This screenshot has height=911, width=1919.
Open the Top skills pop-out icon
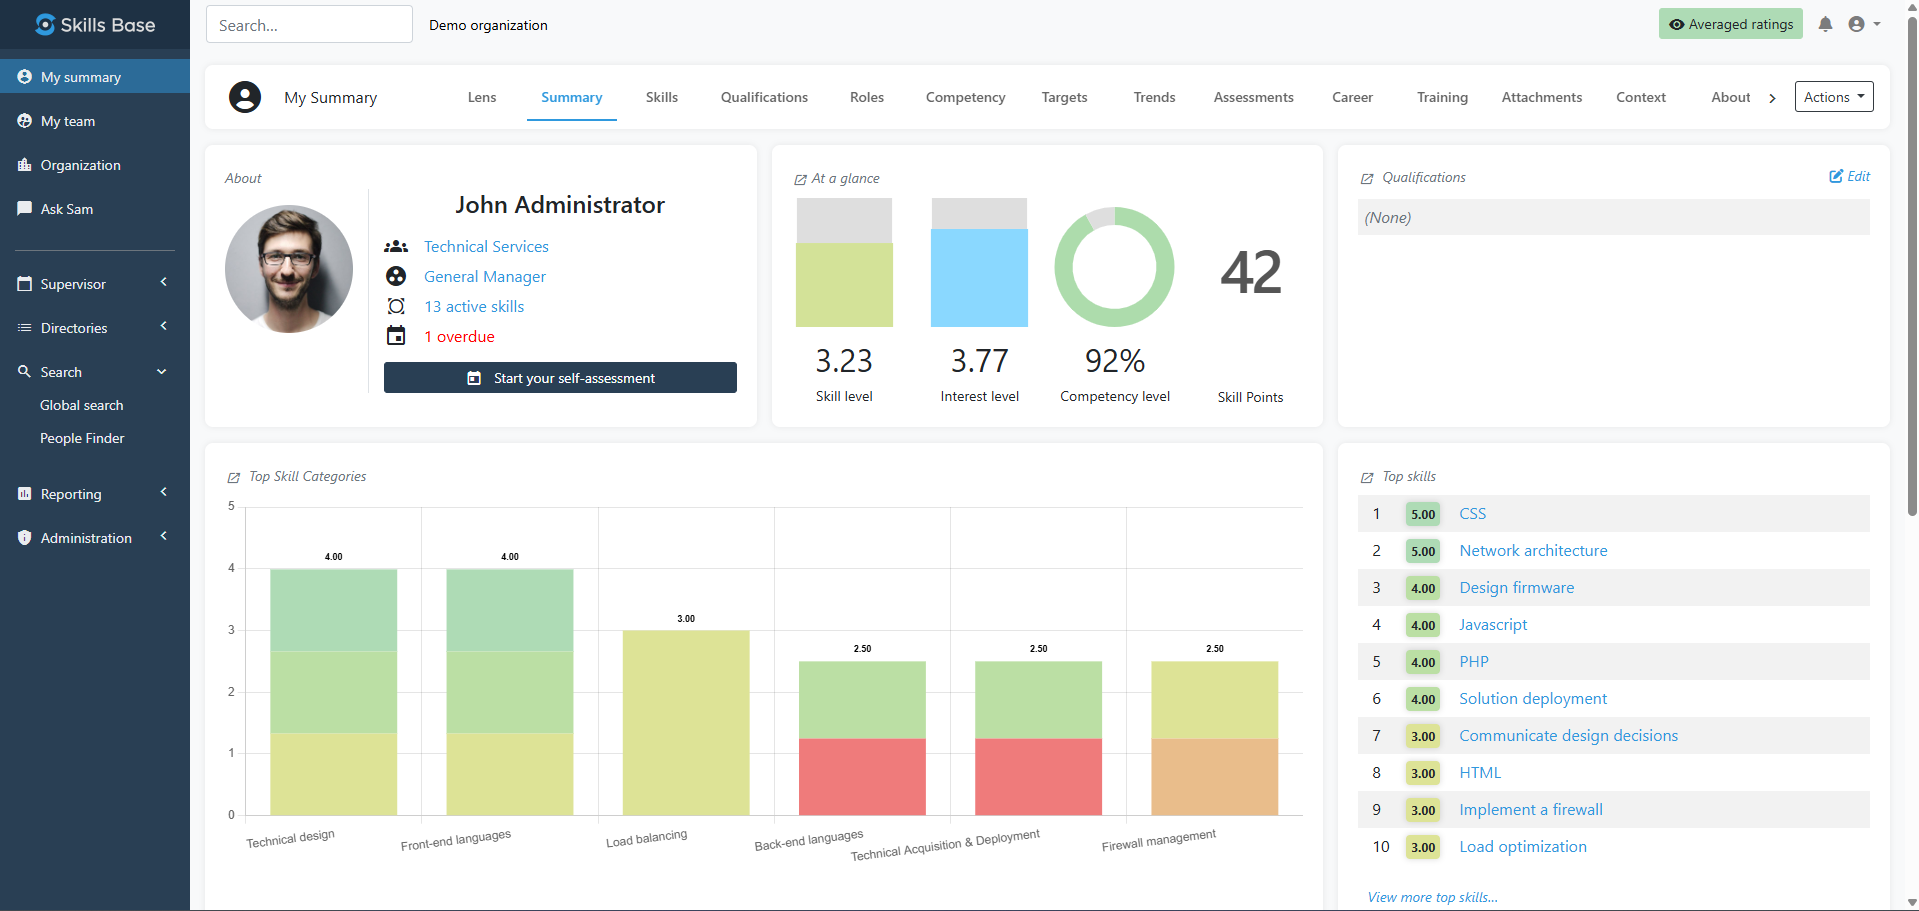1367,478
